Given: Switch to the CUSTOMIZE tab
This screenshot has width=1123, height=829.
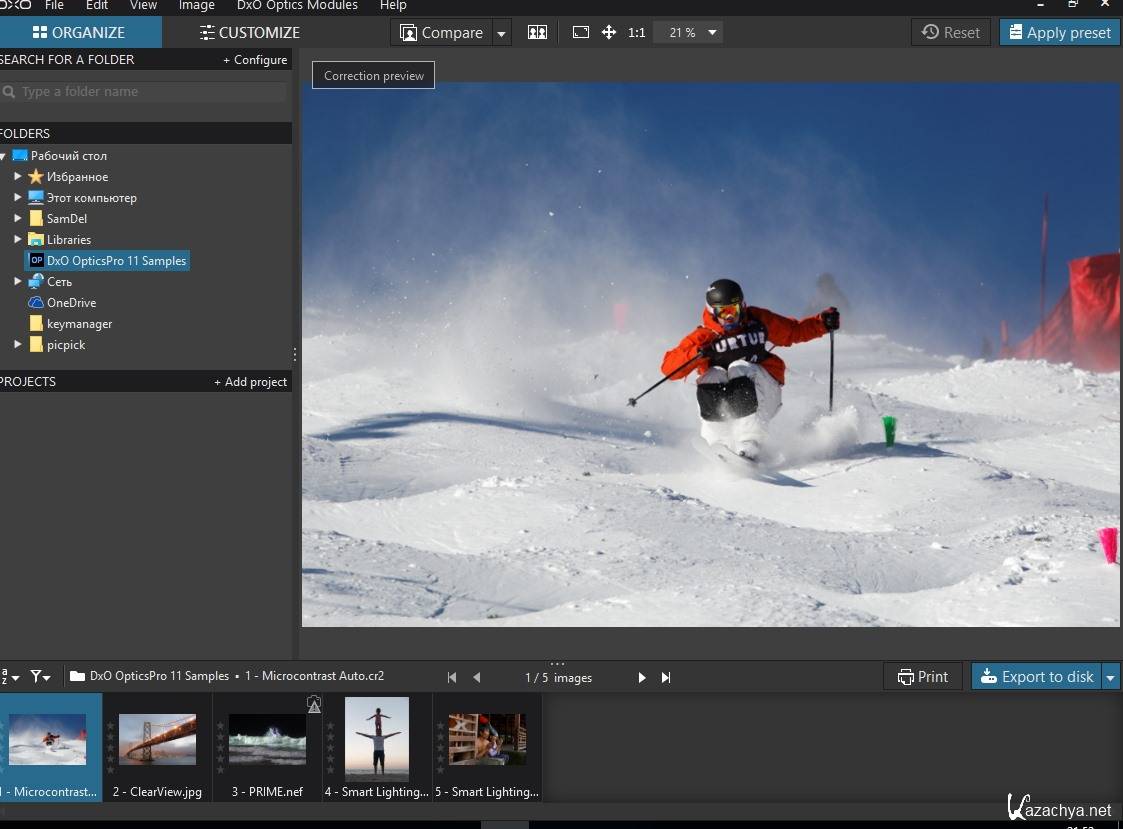Looking at the screenshot, I should (249, 32).
